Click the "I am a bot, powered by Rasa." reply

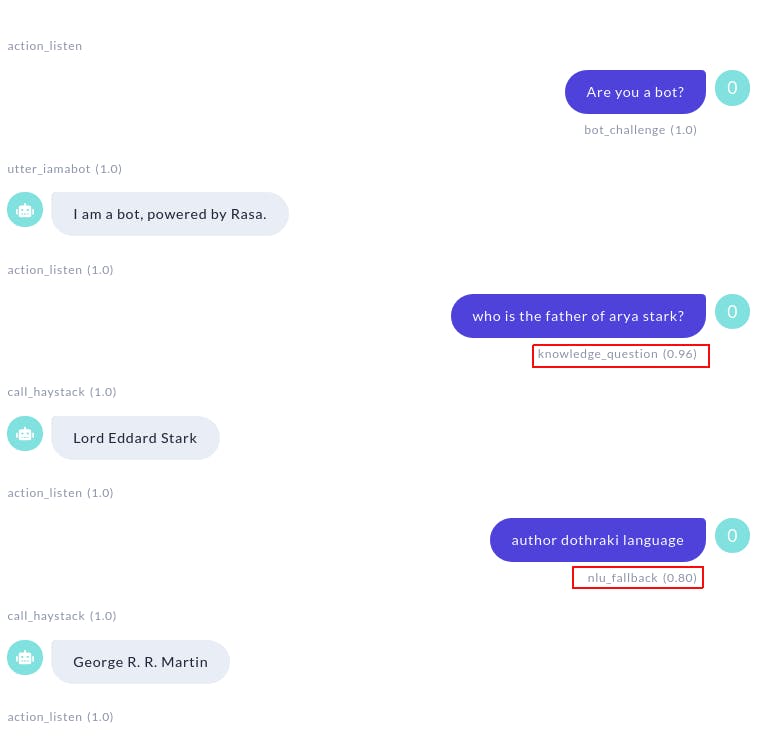pyautogui.click(x=170, y=214)
